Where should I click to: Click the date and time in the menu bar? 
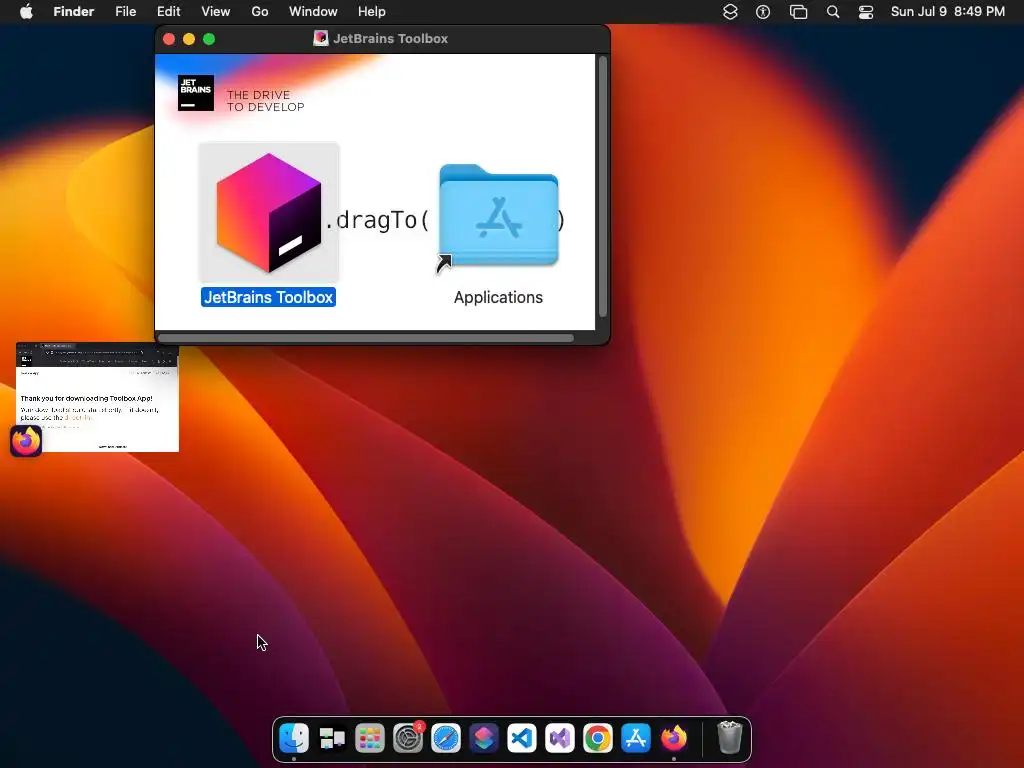pyautogui.click(x=948, y=12)
